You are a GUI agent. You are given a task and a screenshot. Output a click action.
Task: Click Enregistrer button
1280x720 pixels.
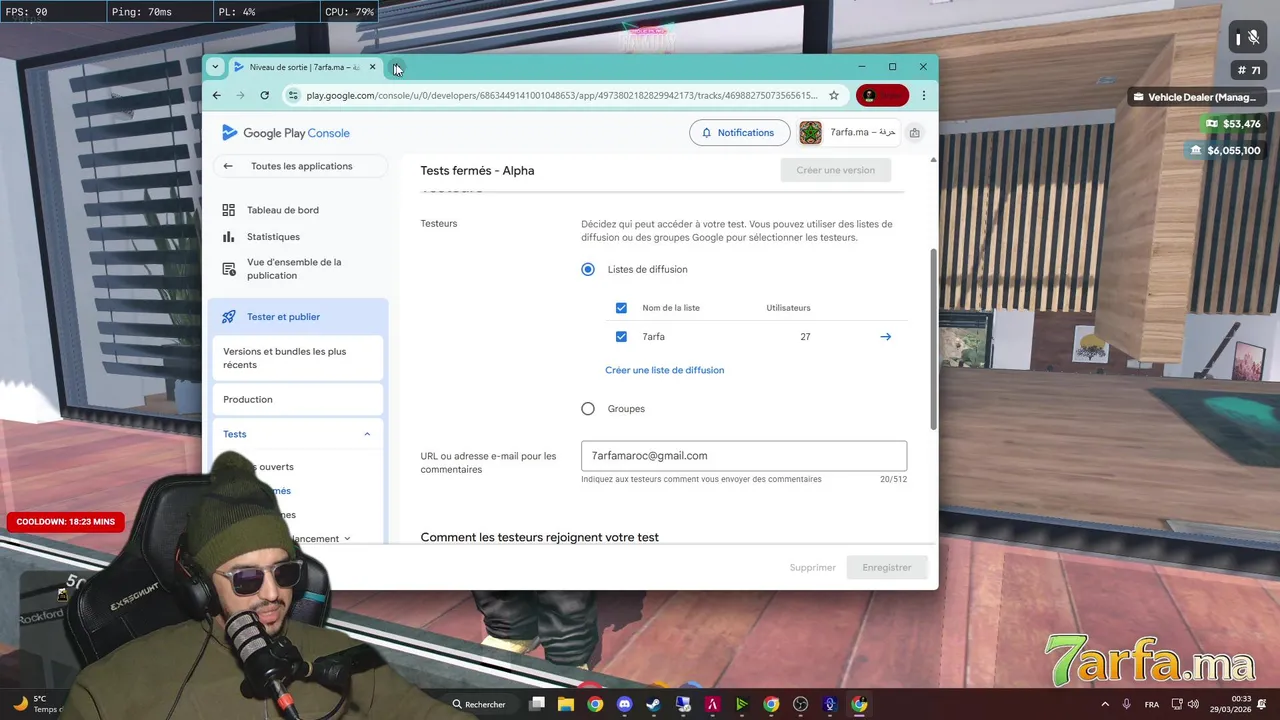(887, 568)
